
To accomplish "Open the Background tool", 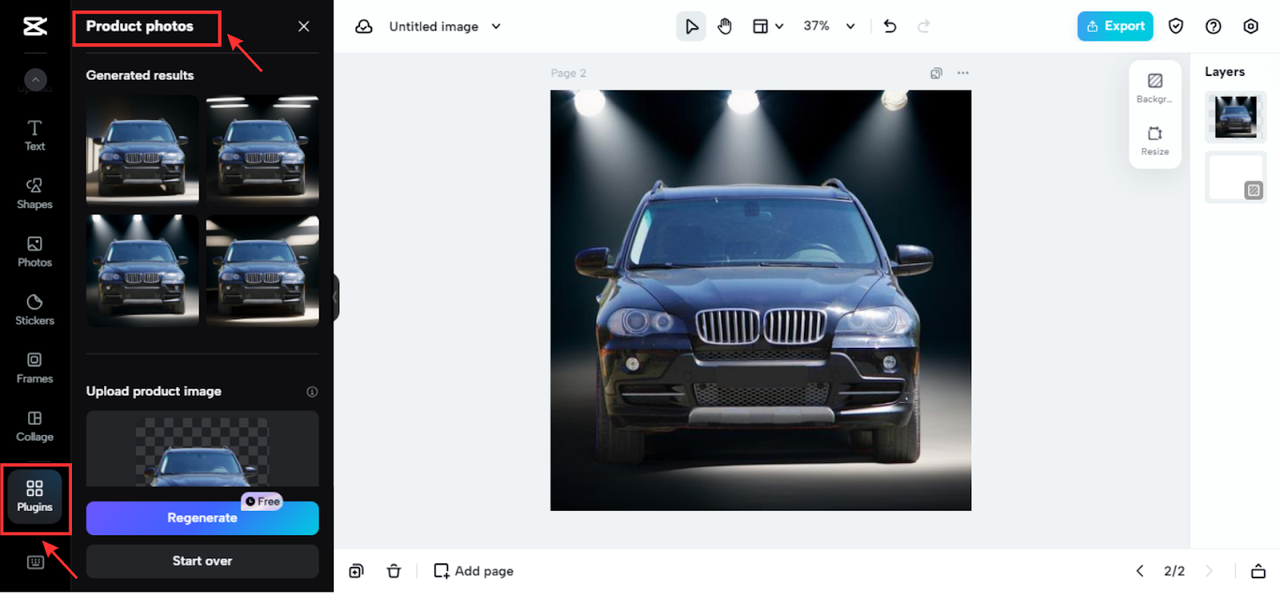I will [x=1155, y=88].
